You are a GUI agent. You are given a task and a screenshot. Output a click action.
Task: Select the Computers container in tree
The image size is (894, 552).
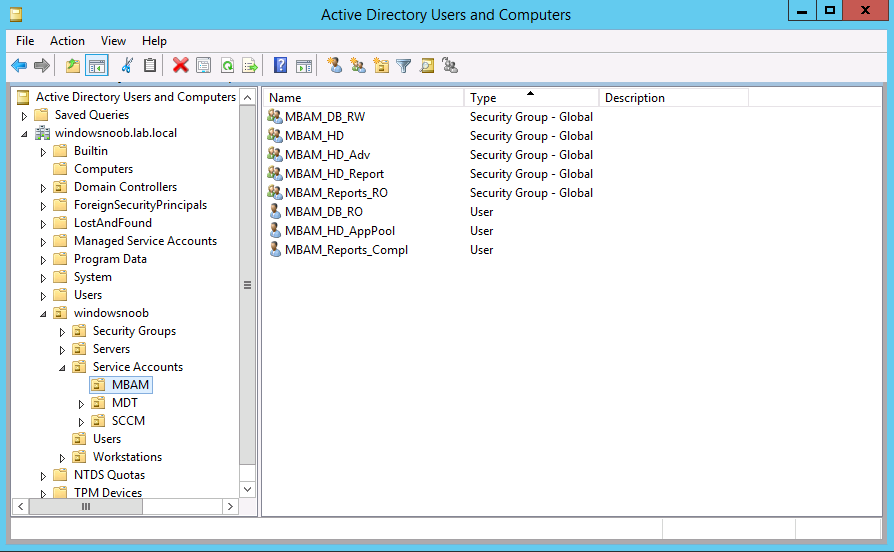pyautogui.click(x=103, y=169)
